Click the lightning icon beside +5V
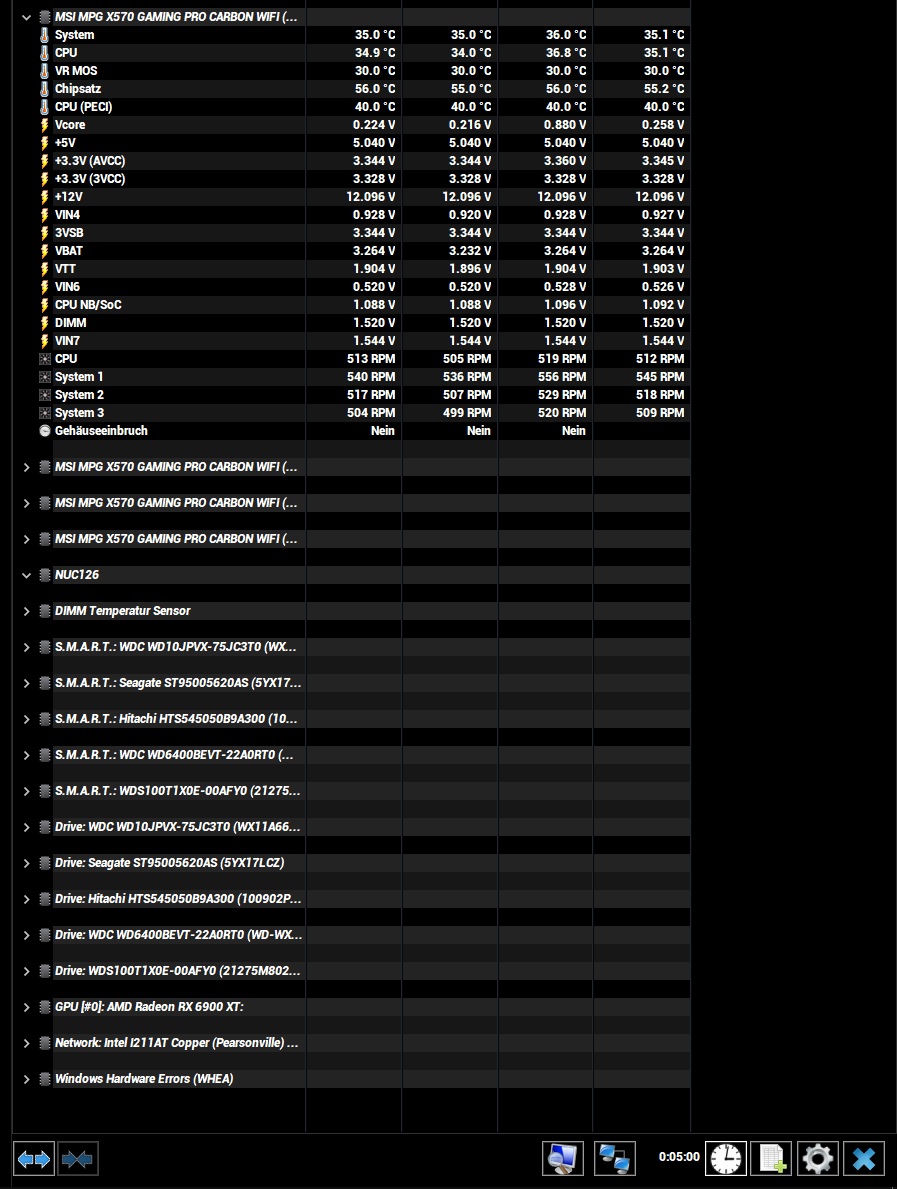Screen dimensions: 897x1189 coord(45,143)
